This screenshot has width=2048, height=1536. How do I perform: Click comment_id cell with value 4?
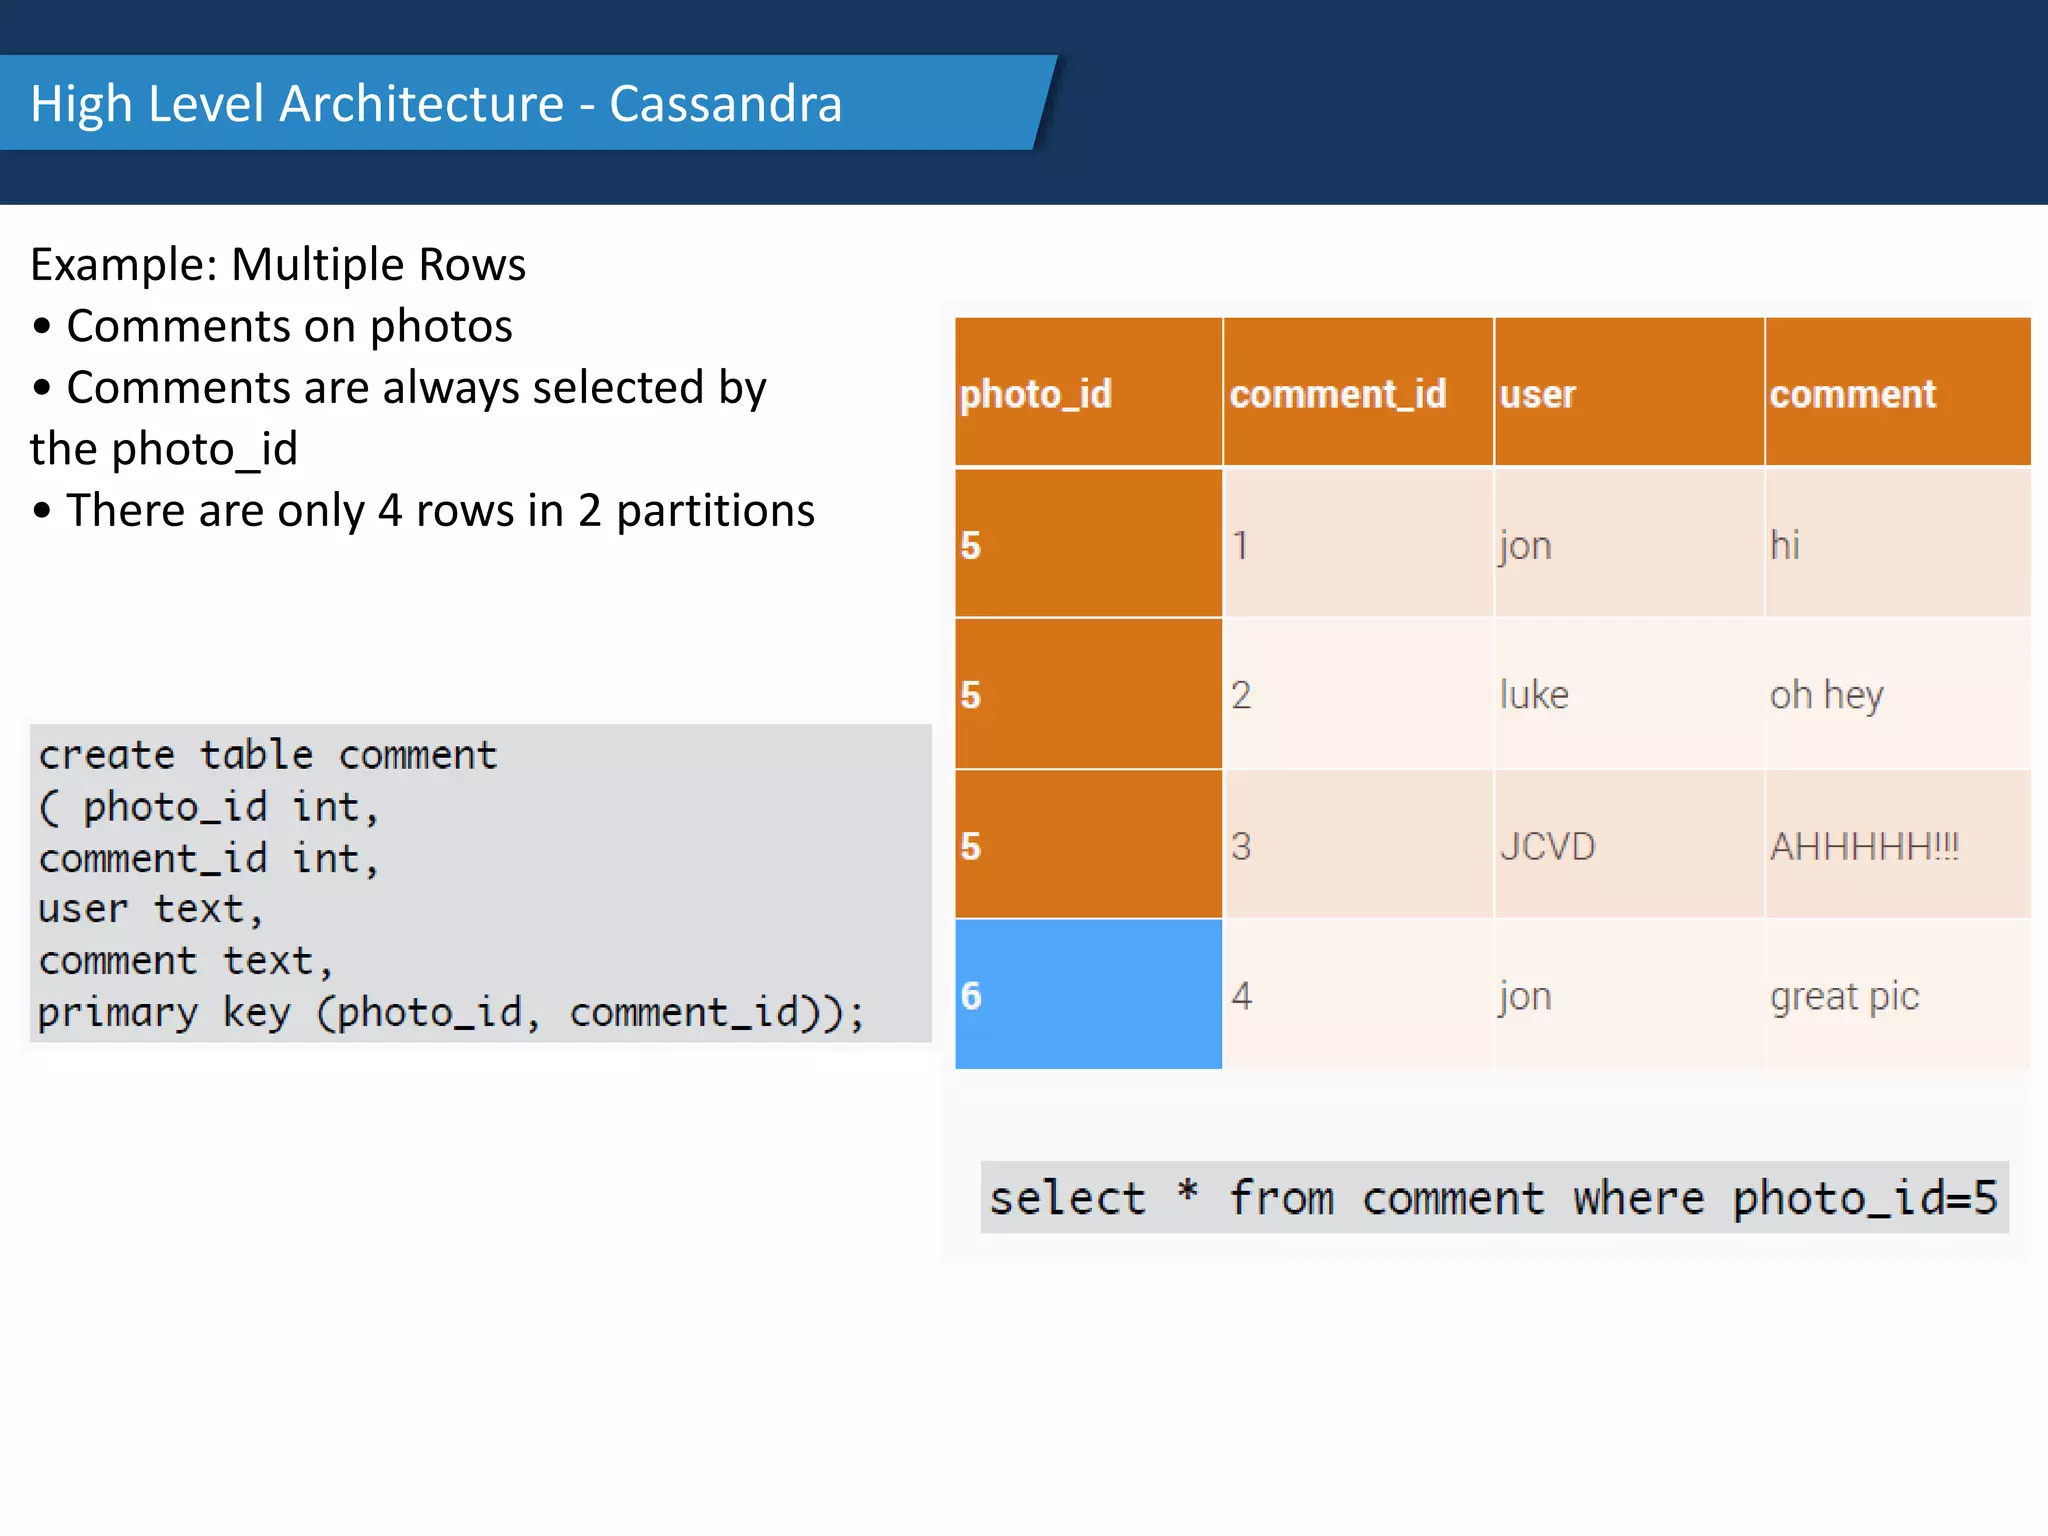(1241, 996)
